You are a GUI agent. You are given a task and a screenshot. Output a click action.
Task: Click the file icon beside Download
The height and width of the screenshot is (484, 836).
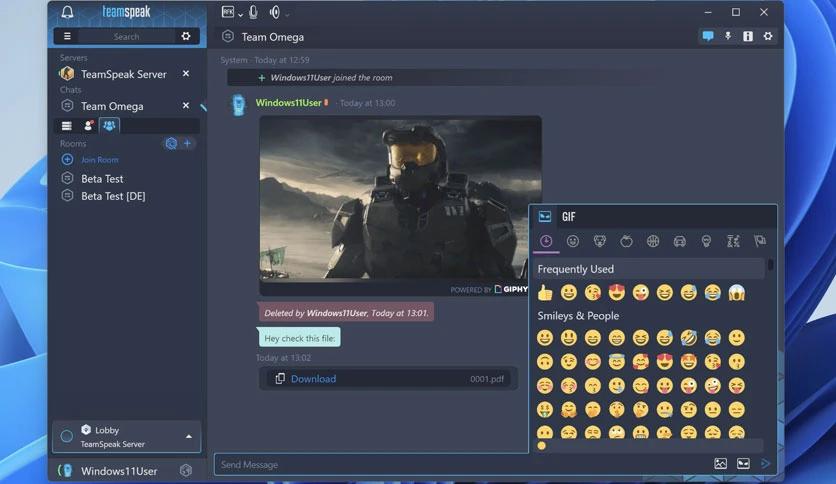[x=280, y=378]
